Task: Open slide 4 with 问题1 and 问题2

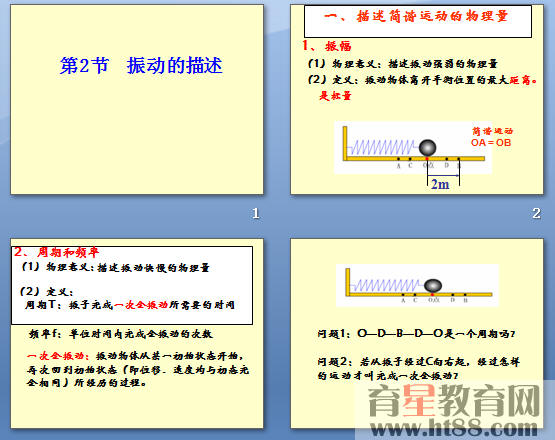Action: (x=417, y=333)
